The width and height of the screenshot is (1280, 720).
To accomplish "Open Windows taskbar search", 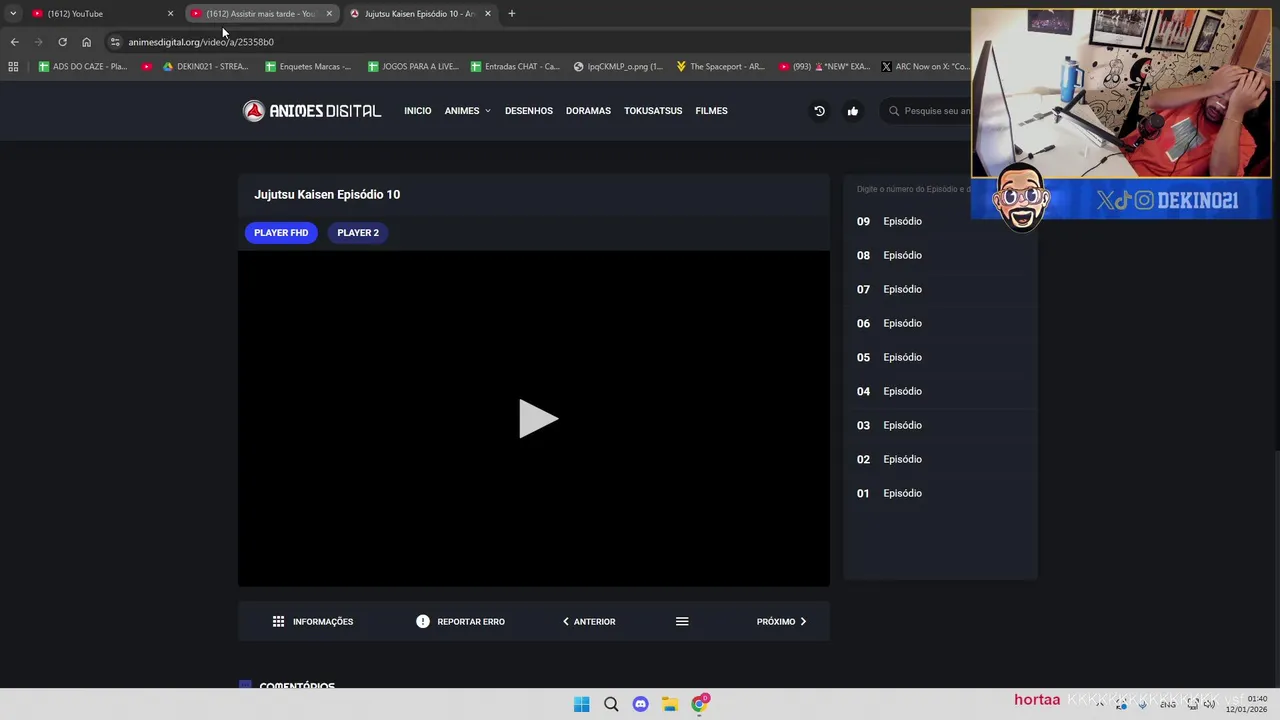I will [x=611, y=704].
